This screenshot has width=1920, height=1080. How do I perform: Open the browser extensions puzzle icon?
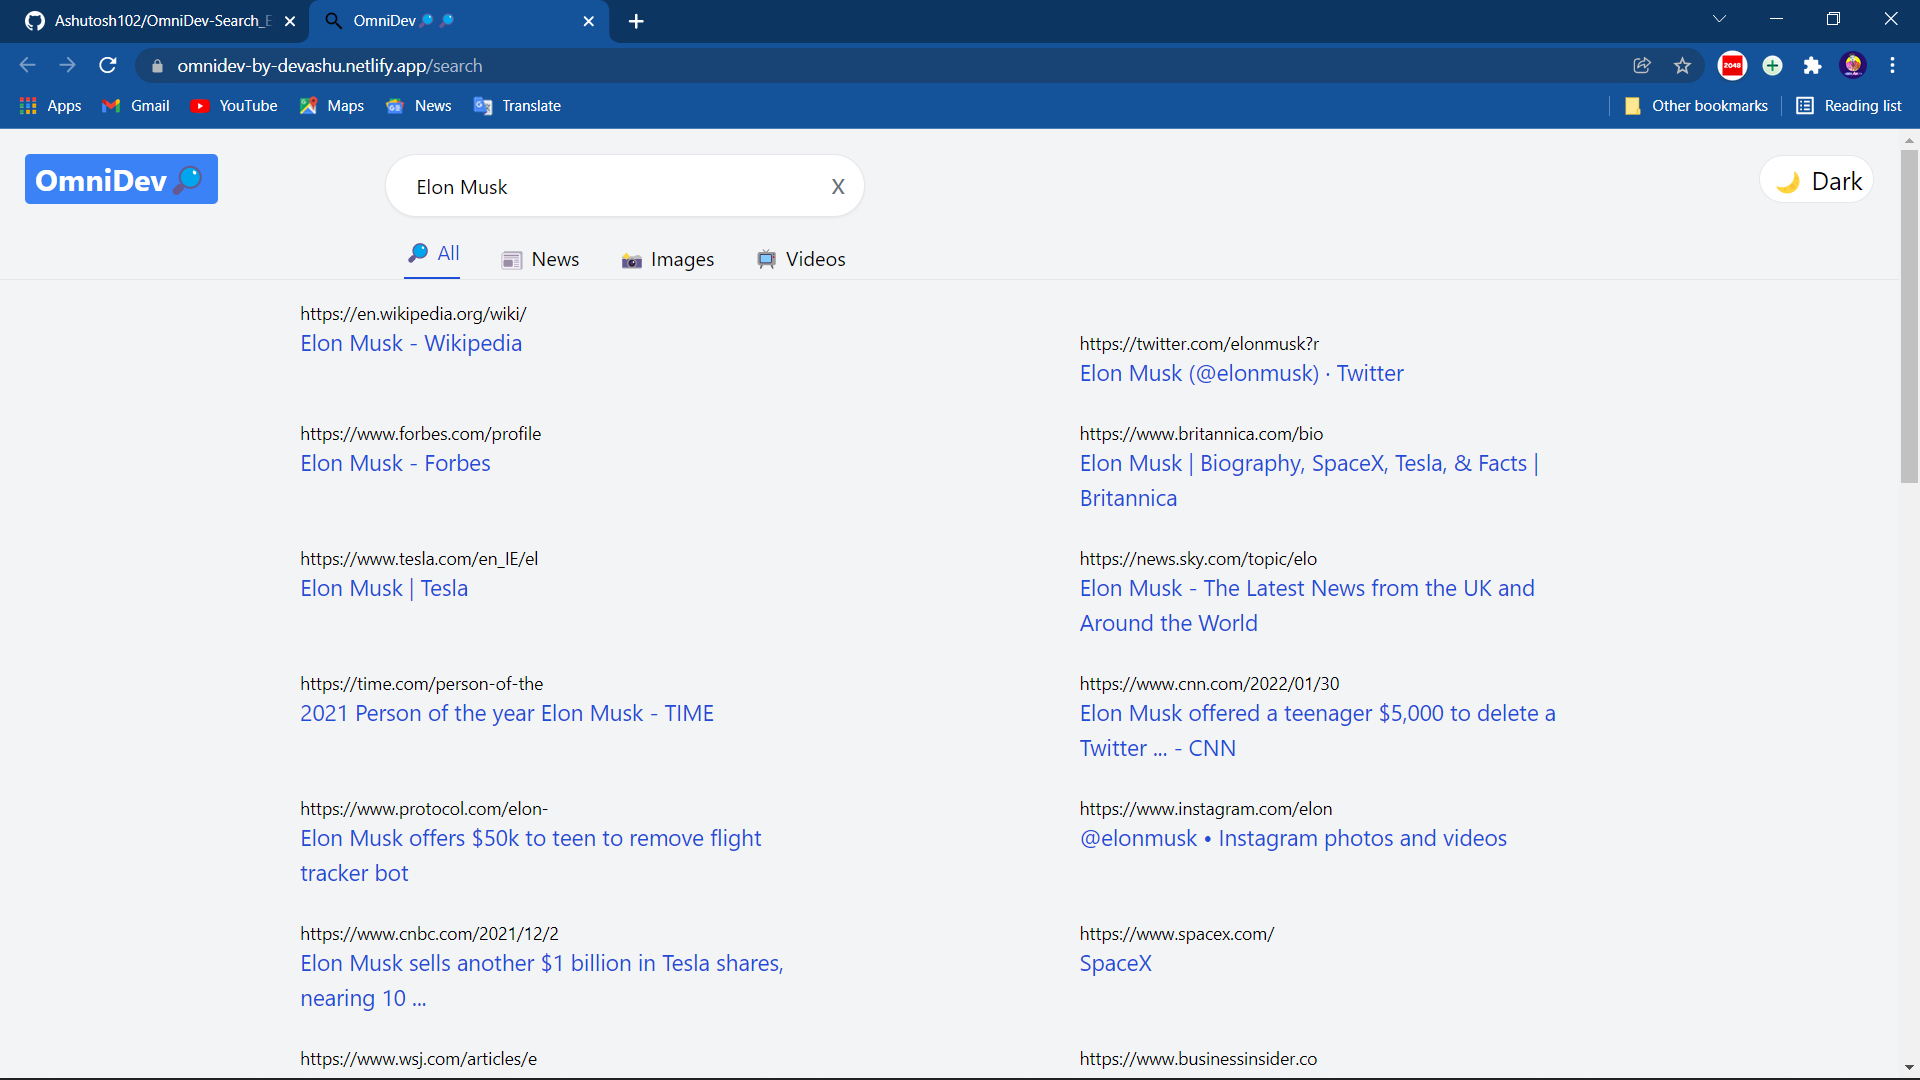pyautogui.click(x=1813, y=65)
